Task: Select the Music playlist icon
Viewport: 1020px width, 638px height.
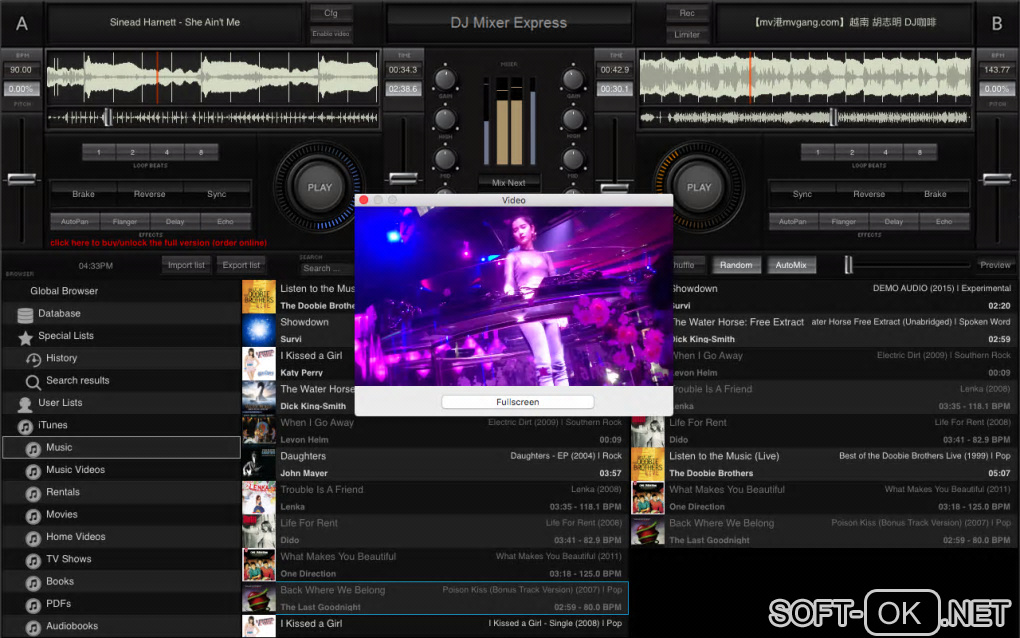Action: tap(33, 449)
